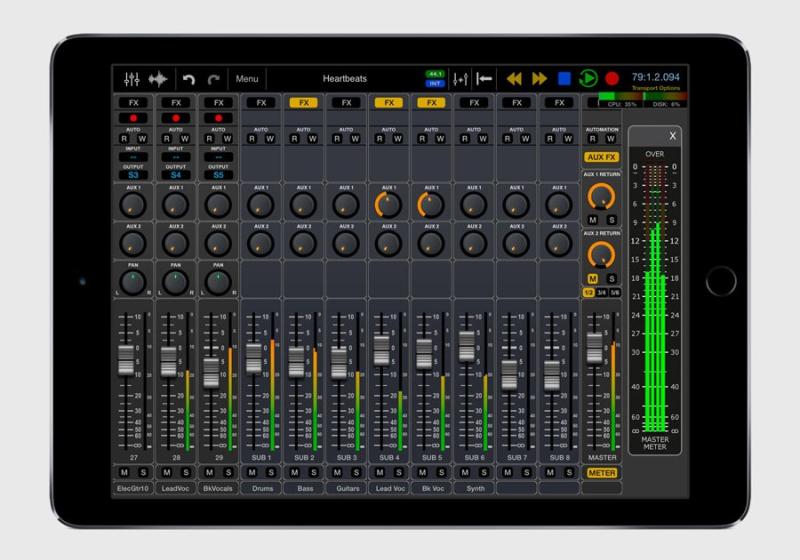
Task: Open the mixer view icon
Action: coord(132,79)
